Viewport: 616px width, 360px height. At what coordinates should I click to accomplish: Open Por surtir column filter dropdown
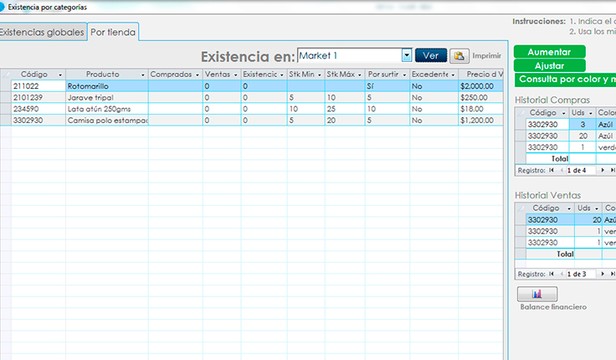pos(404,75)
